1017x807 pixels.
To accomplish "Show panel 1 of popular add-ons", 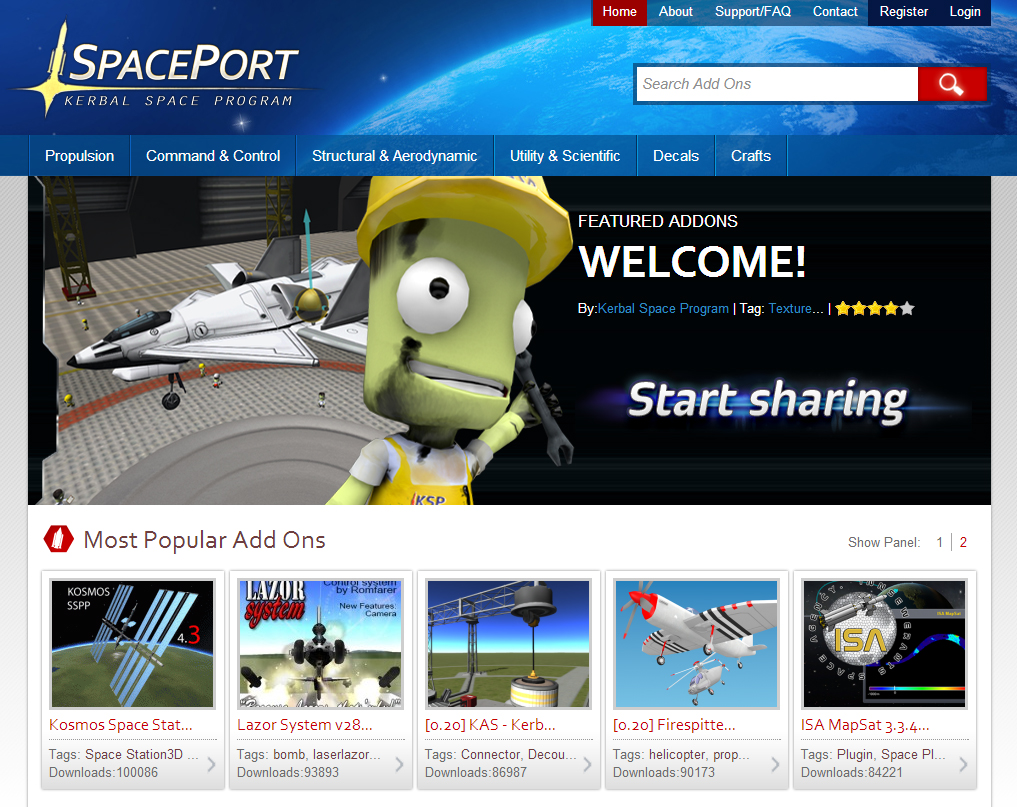I will click(x=940, y=543).
